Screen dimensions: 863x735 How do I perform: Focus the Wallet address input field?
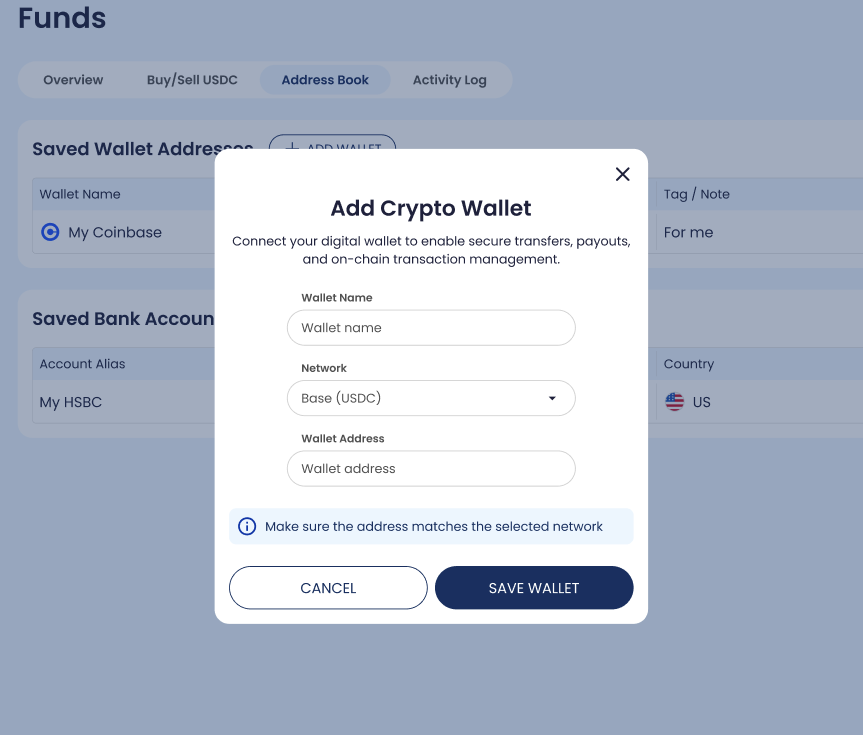[431, 468]
